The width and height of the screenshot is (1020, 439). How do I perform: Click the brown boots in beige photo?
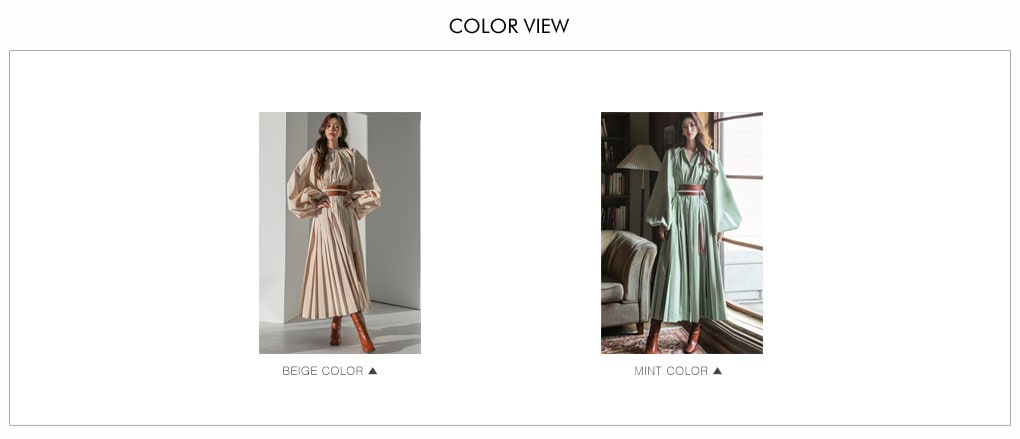point(352,331)
